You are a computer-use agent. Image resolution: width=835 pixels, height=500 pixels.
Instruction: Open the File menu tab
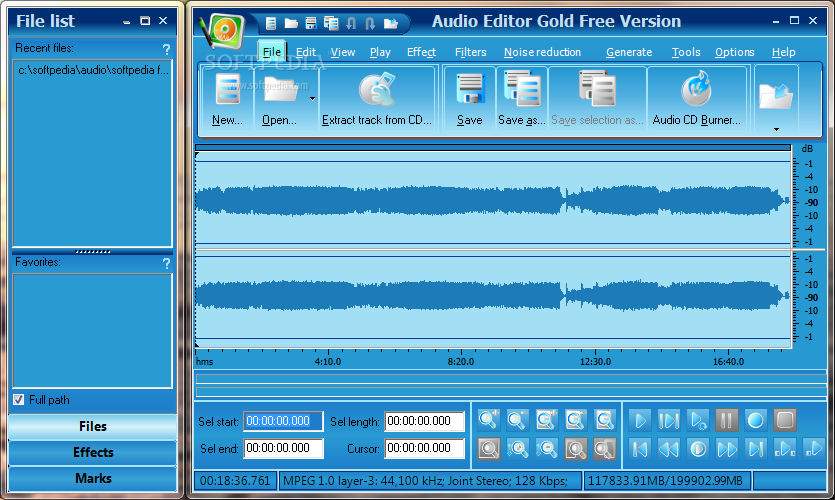point(272,52)
